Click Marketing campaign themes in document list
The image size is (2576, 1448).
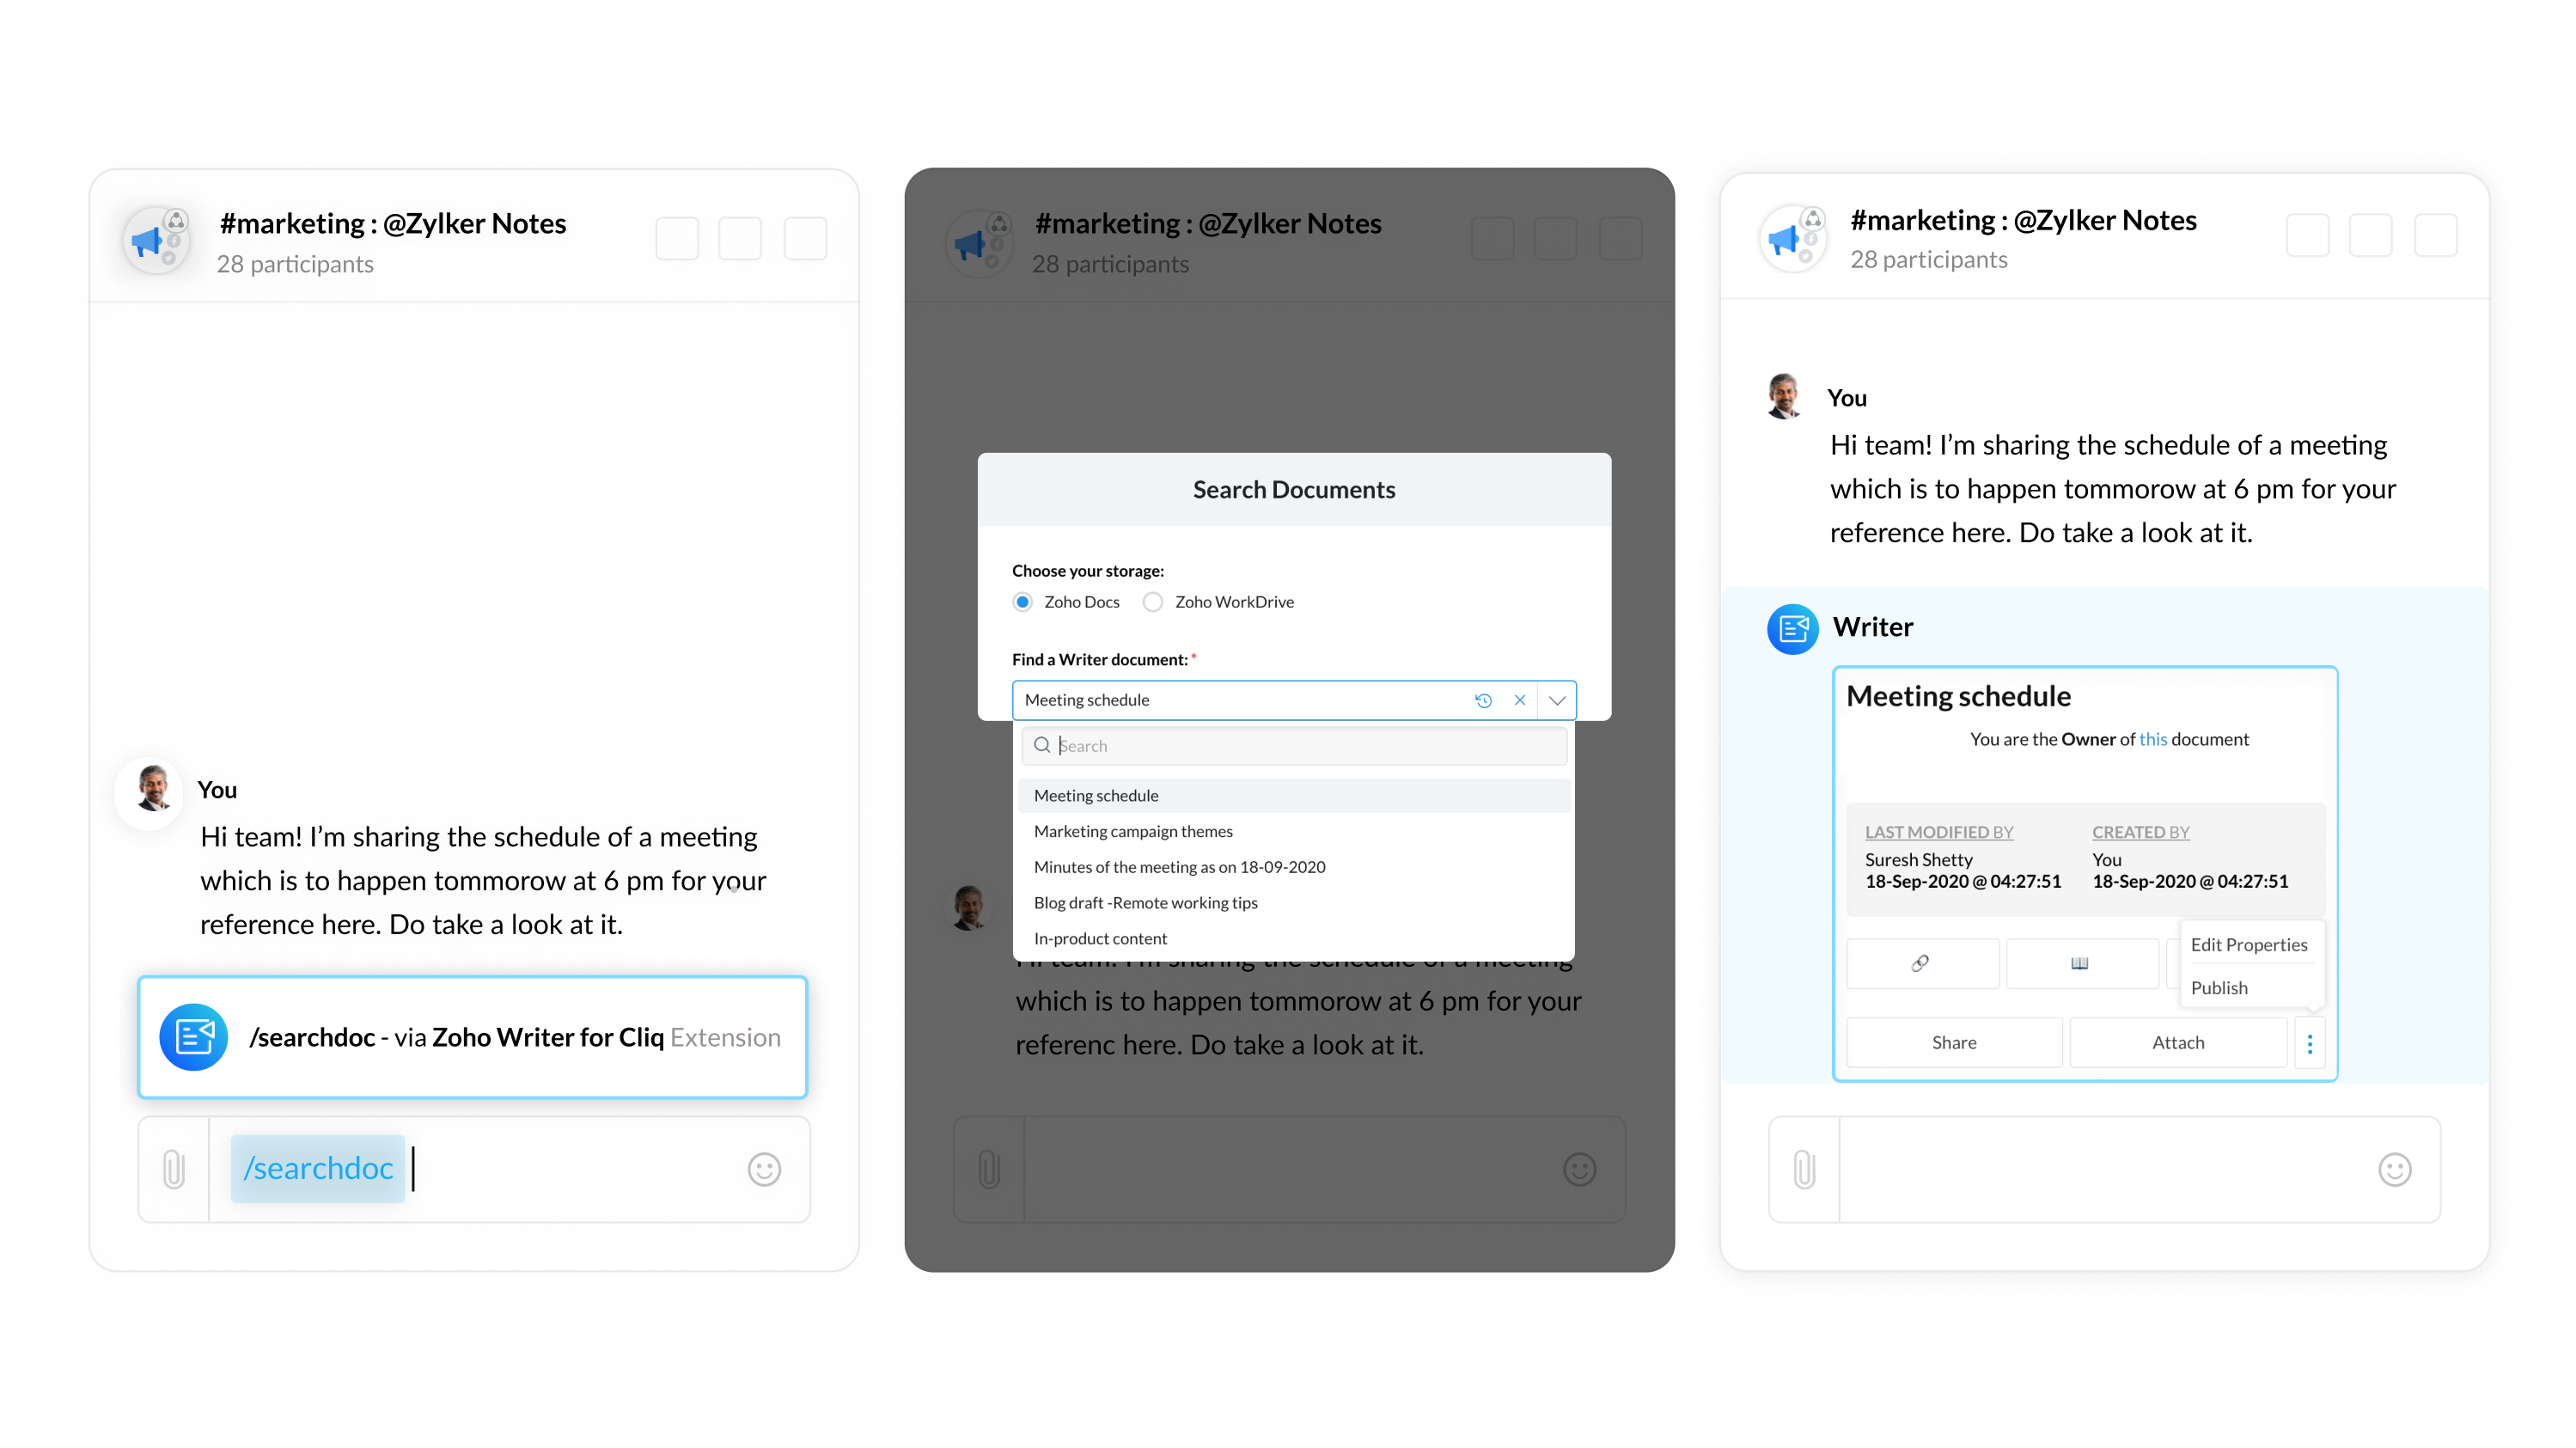pyautogui.click(x=1134, y=830)
